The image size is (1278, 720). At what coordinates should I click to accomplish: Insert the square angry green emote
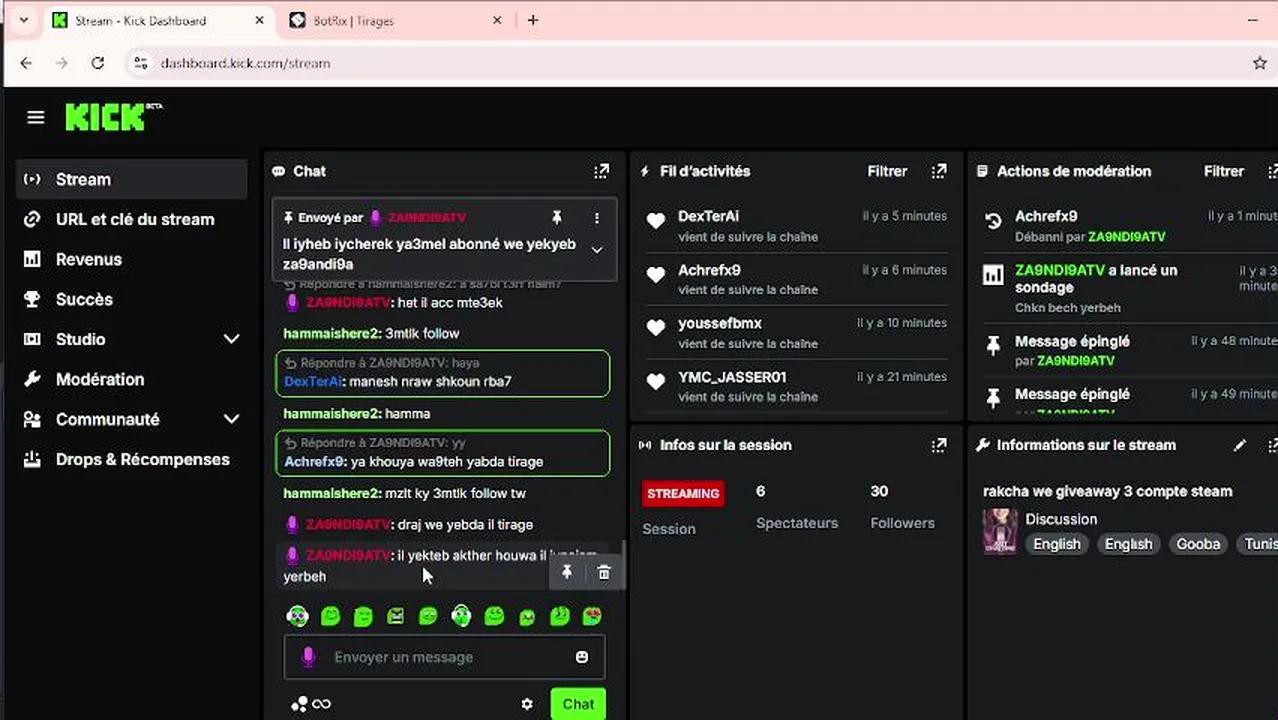pos(396,616)
